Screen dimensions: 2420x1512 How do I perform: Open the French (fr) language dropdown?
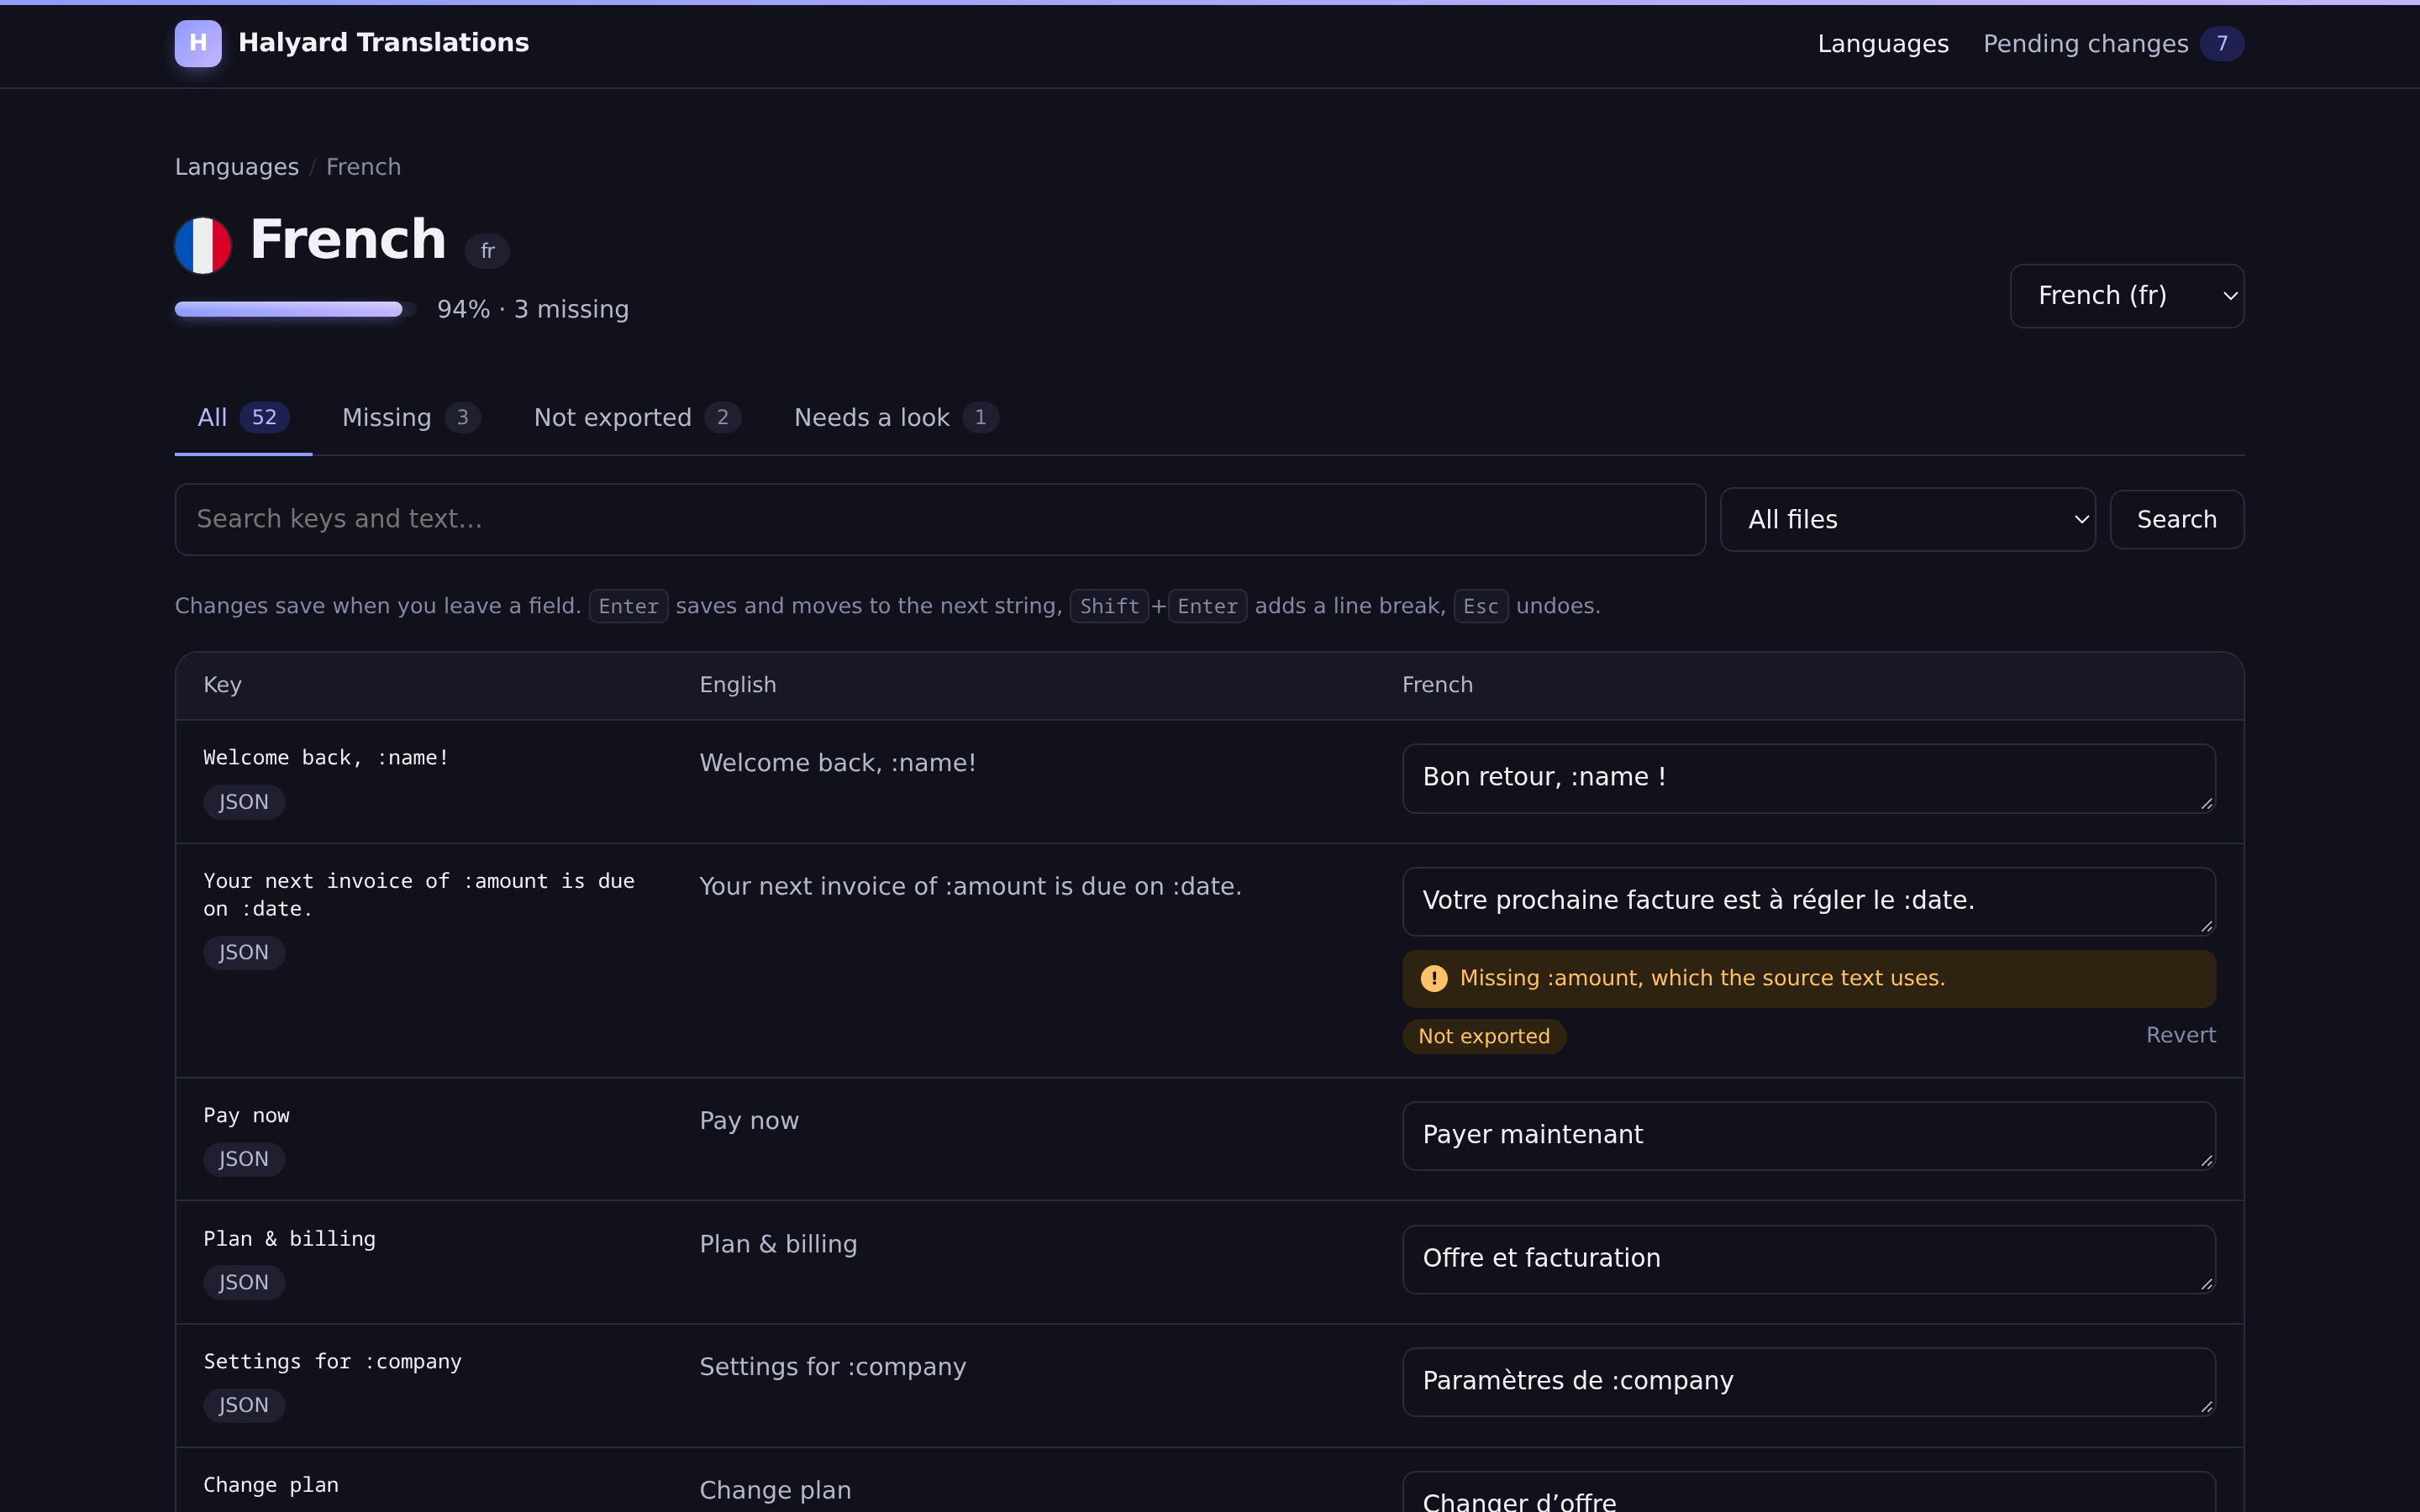(x=2127, y=296)
